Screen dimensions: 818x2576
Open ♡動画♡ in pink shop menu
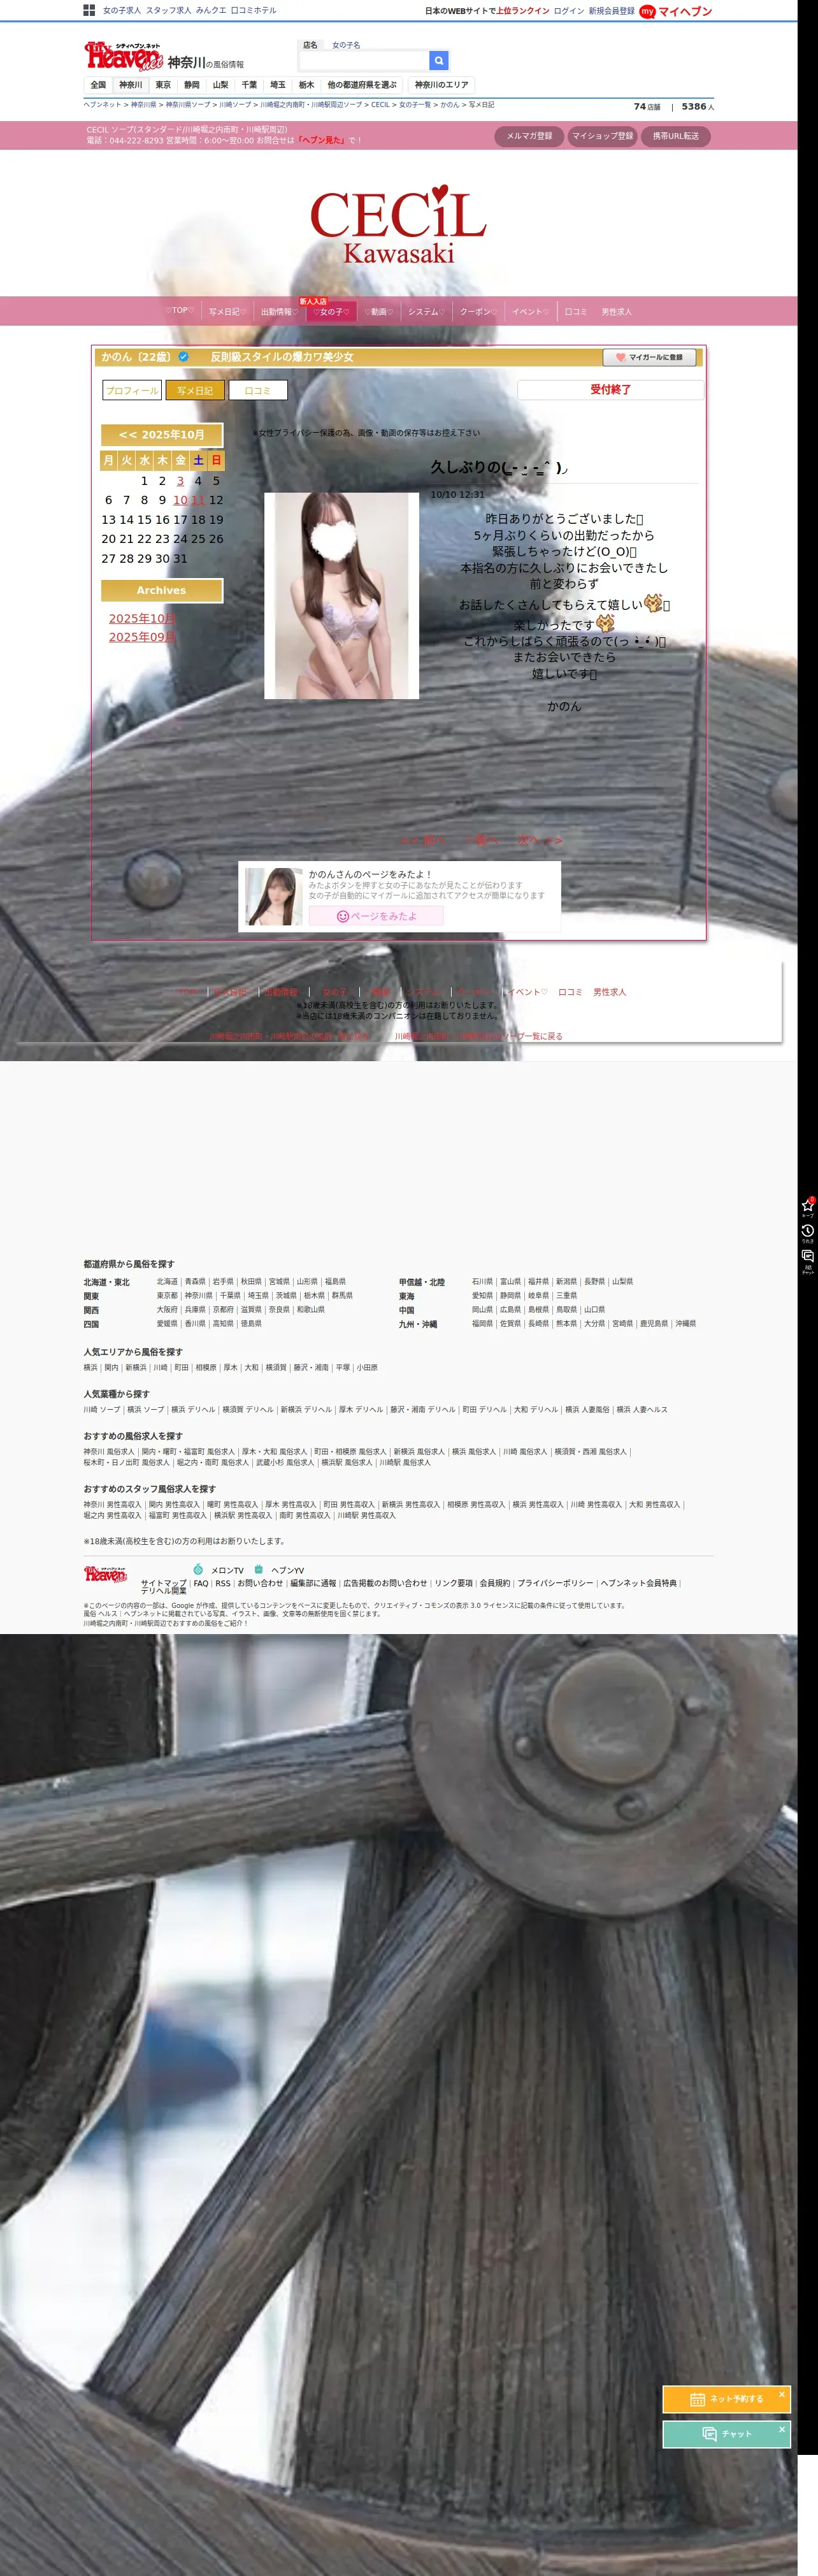378,312
